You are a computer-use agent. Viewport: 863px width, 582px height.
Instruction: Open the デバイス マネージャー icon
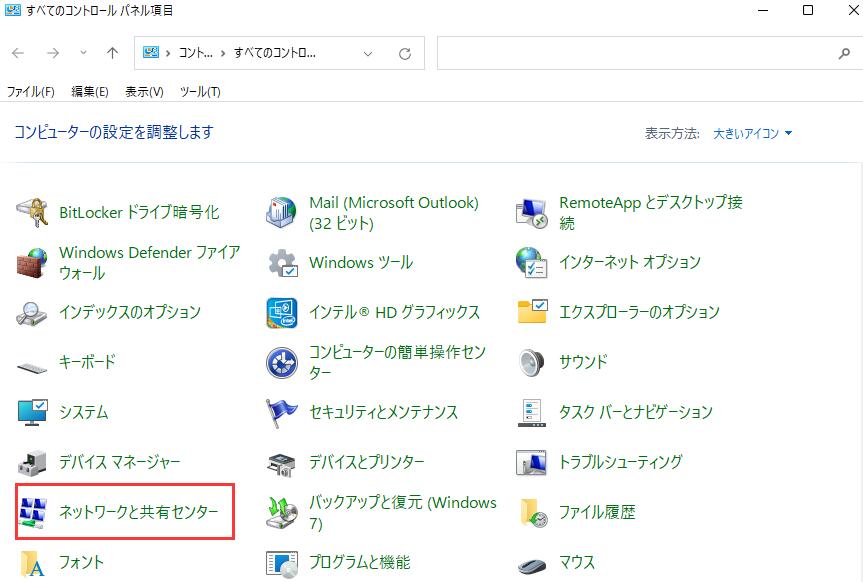tap(33, 462)
